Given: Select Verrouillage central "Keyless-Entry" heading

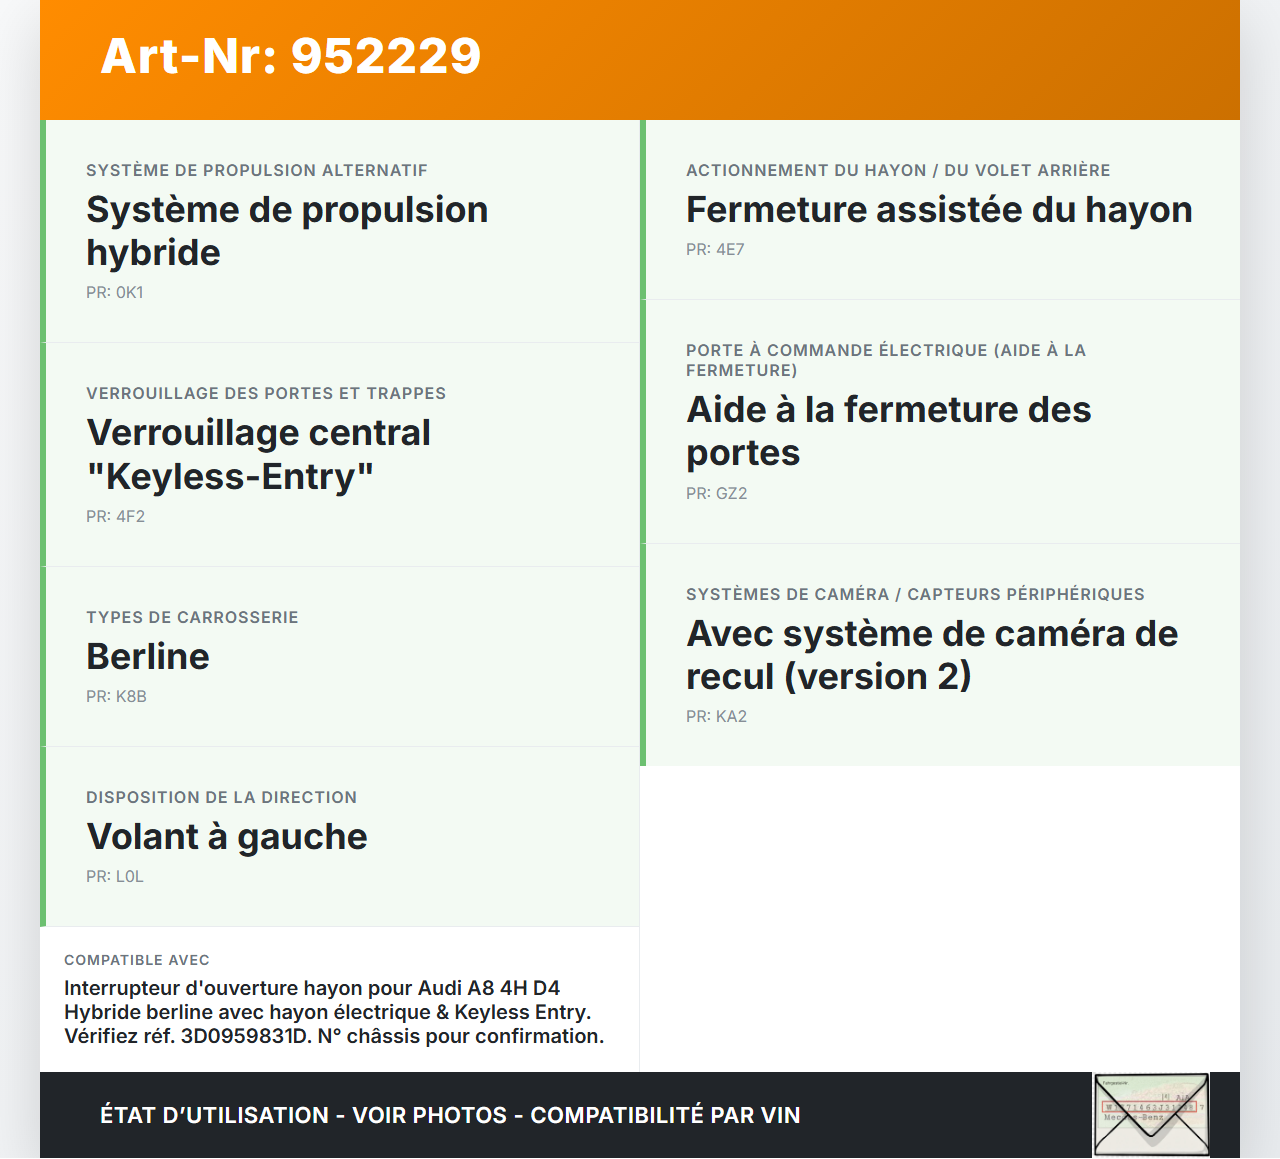Looking at the screenshot, I should coord(258,454).
